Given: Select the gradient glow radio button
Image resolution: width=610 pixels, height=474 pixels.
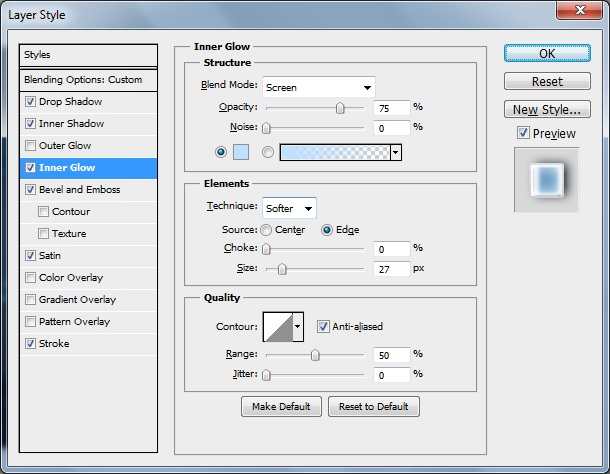Looking at the screenshot, I should click(268, 152).
